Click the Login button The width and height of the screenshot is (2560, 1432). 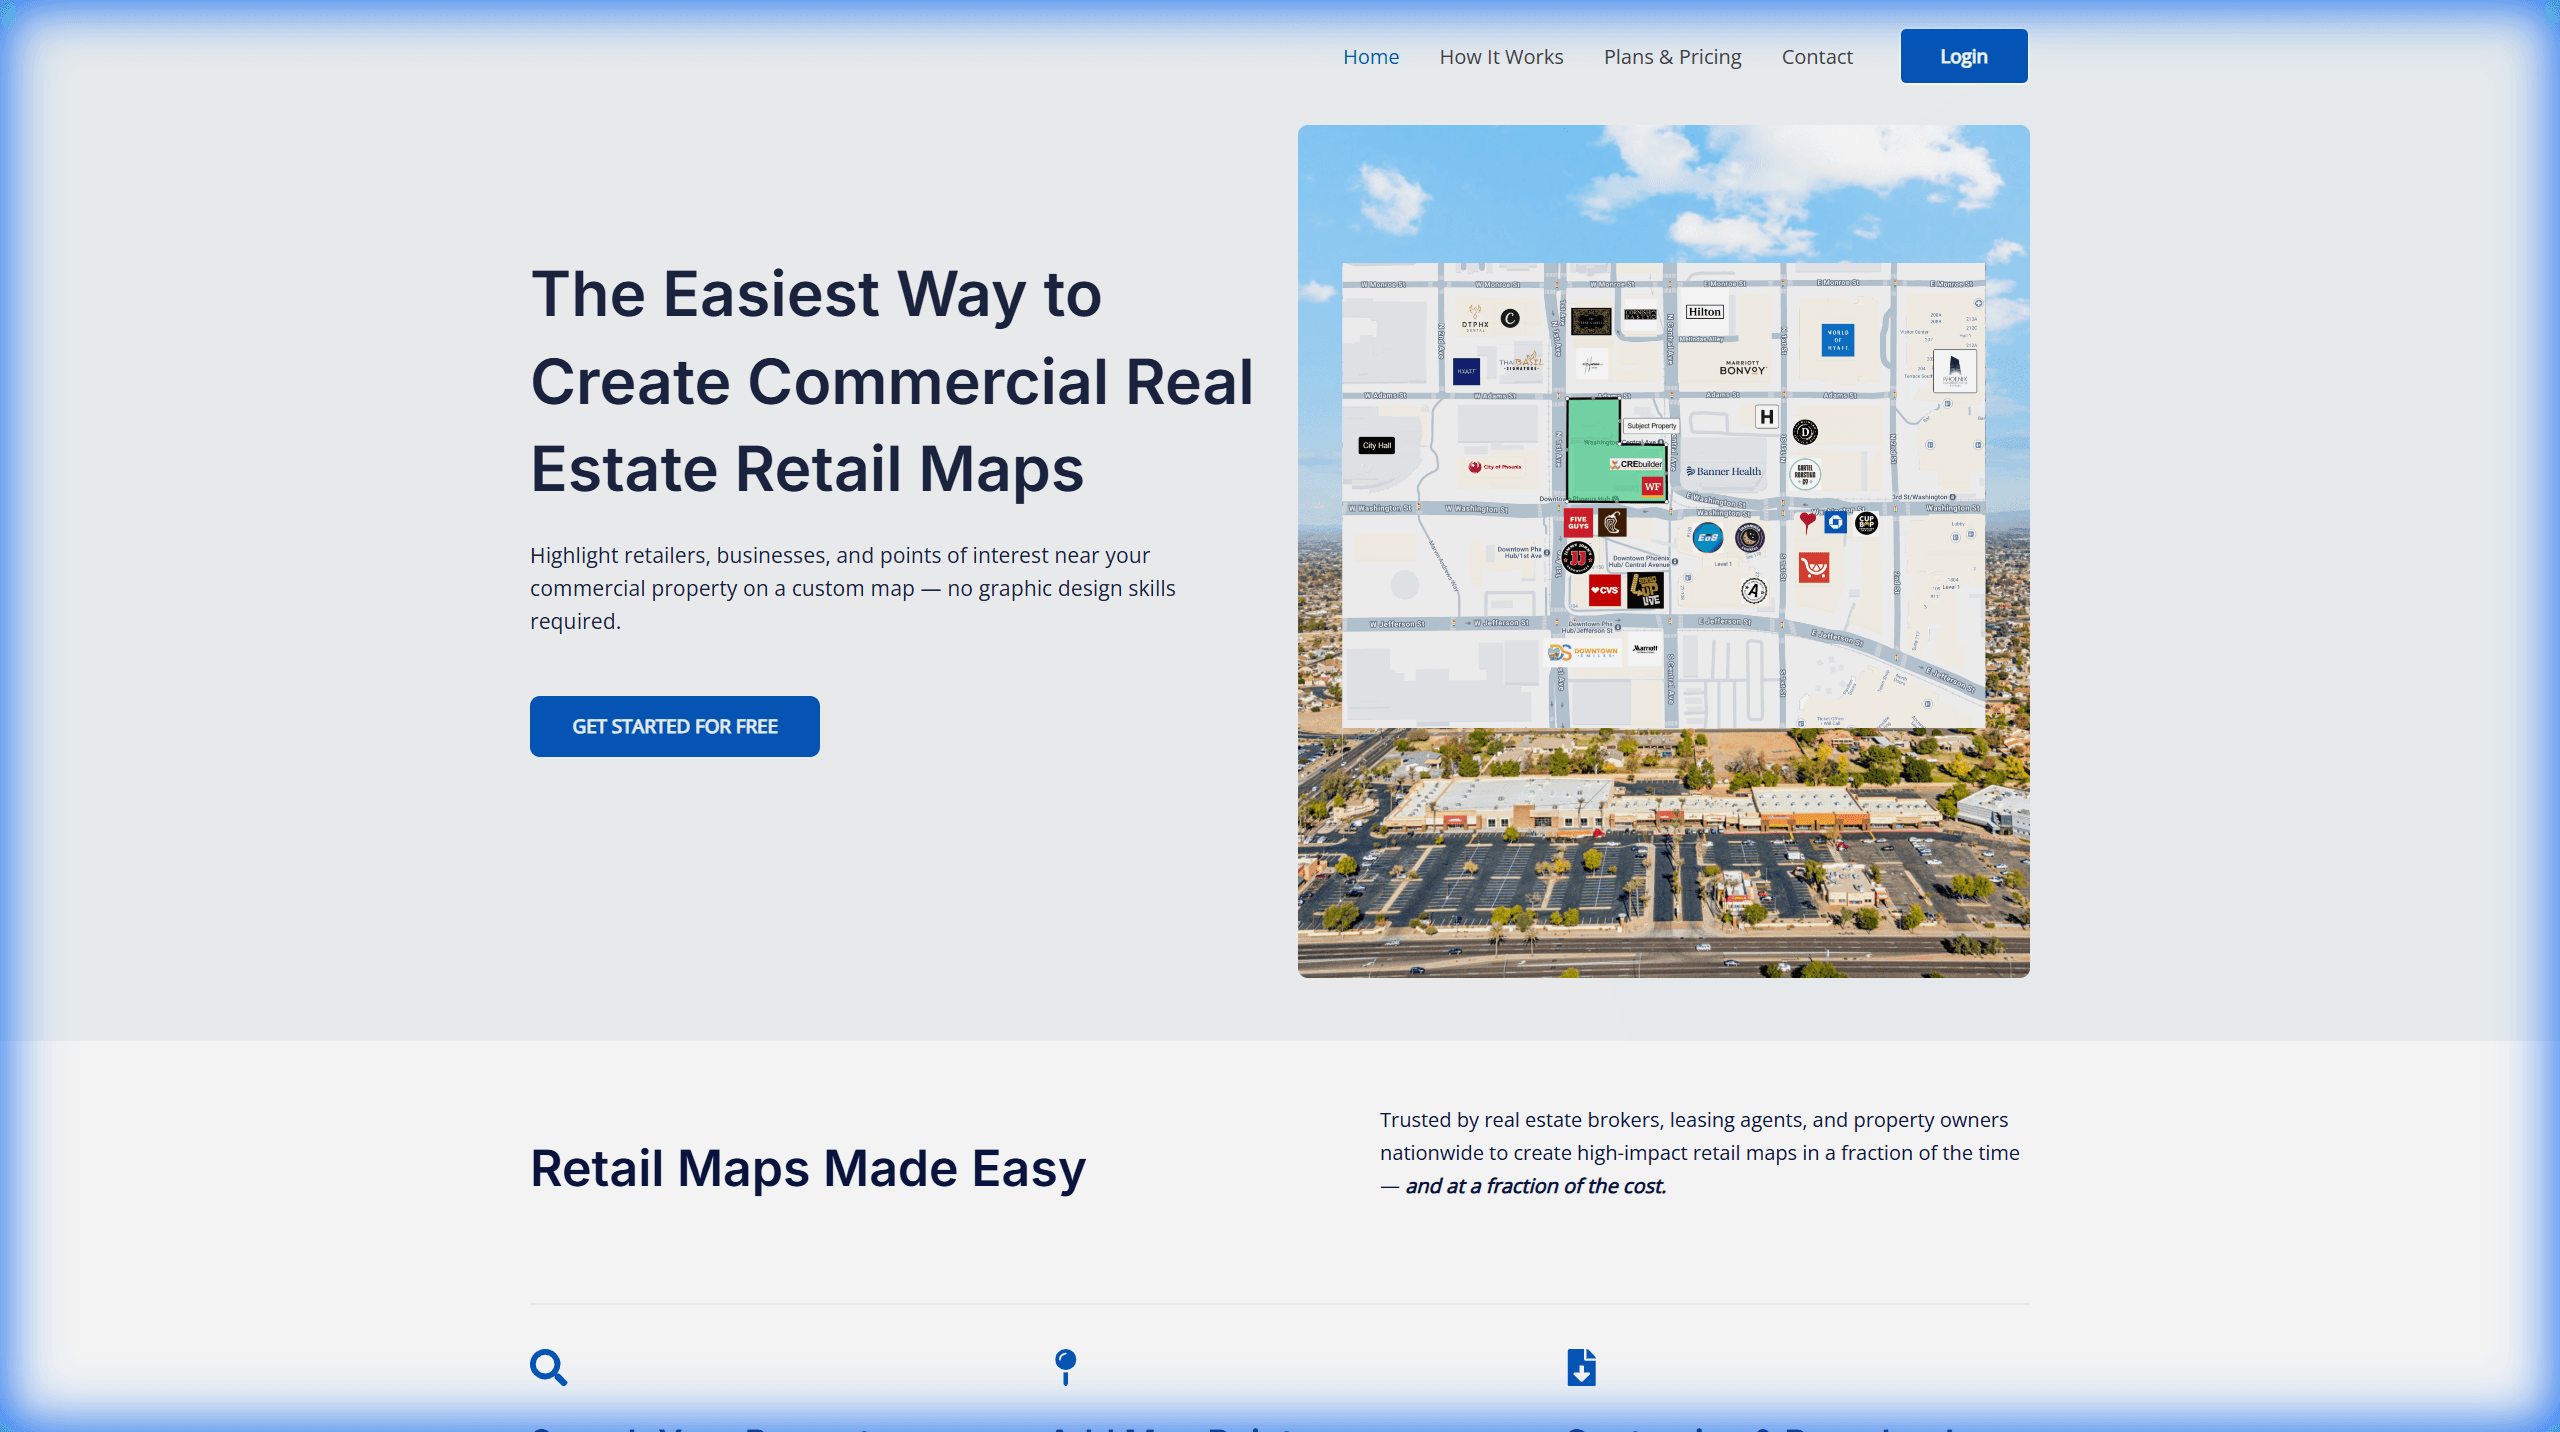click(x=1963, y=56)
